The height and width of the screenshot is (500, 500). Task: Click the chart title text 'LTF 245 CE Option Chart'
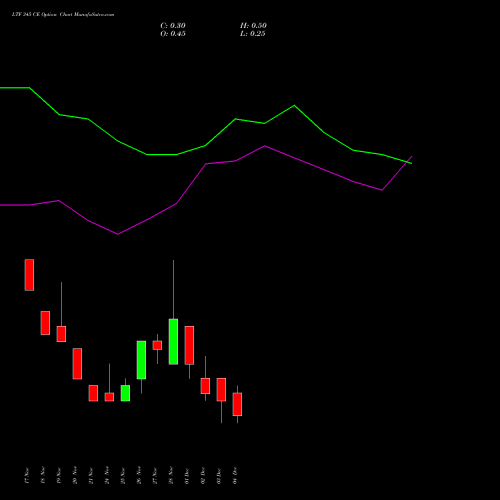click(x=42, y=15)
